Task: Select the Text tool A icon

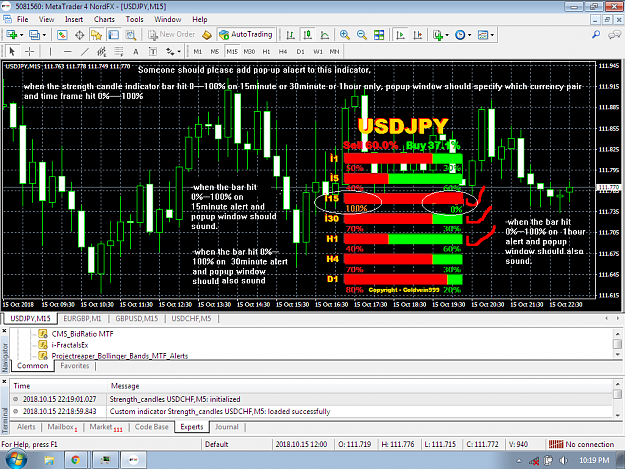Action: click(136, 51)
